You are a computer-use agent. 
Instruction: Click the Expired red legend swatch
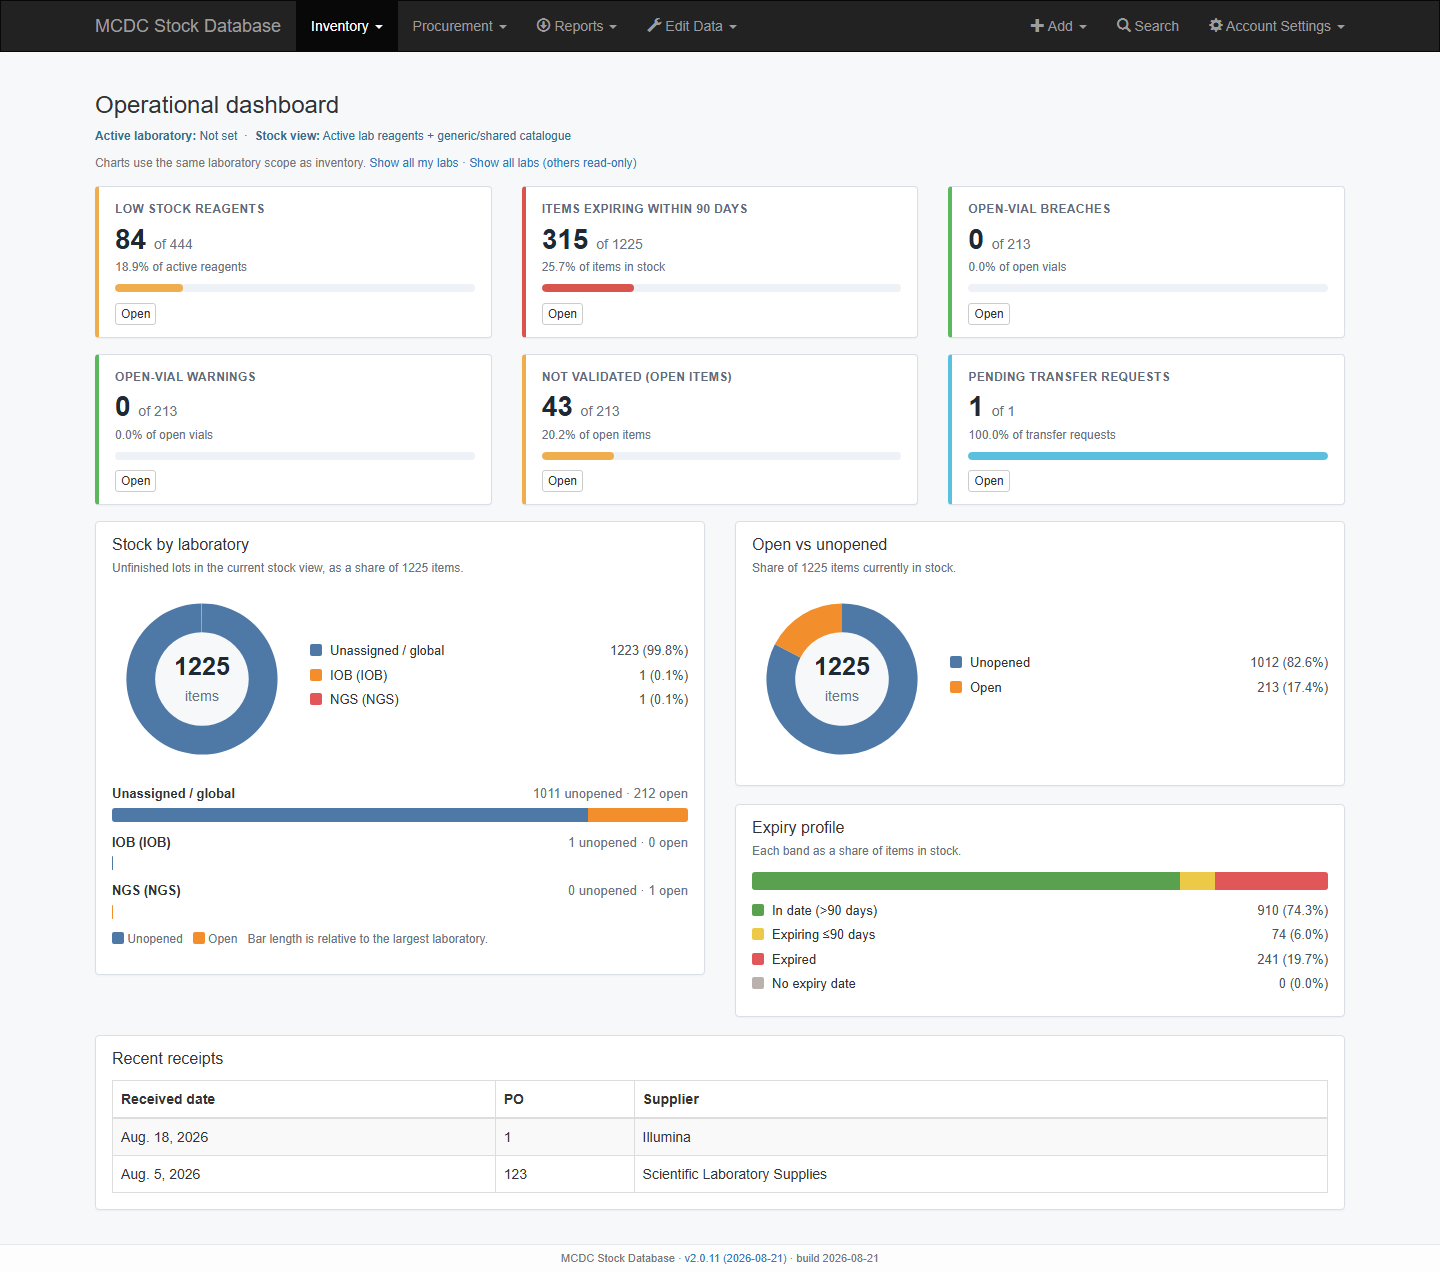point(758,959)
